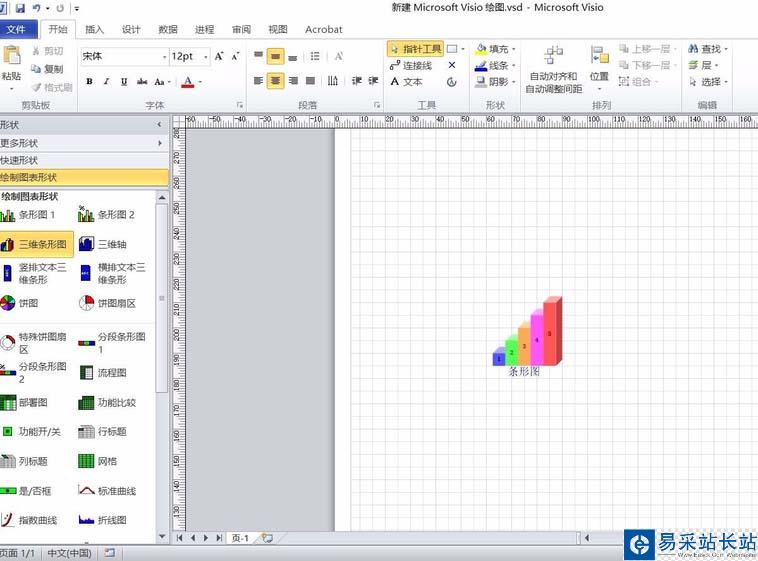Viewport: 758px width, 561px height.
Task: Switch to the 设计 ribbon tab
Action: click(x=131, y=30)
